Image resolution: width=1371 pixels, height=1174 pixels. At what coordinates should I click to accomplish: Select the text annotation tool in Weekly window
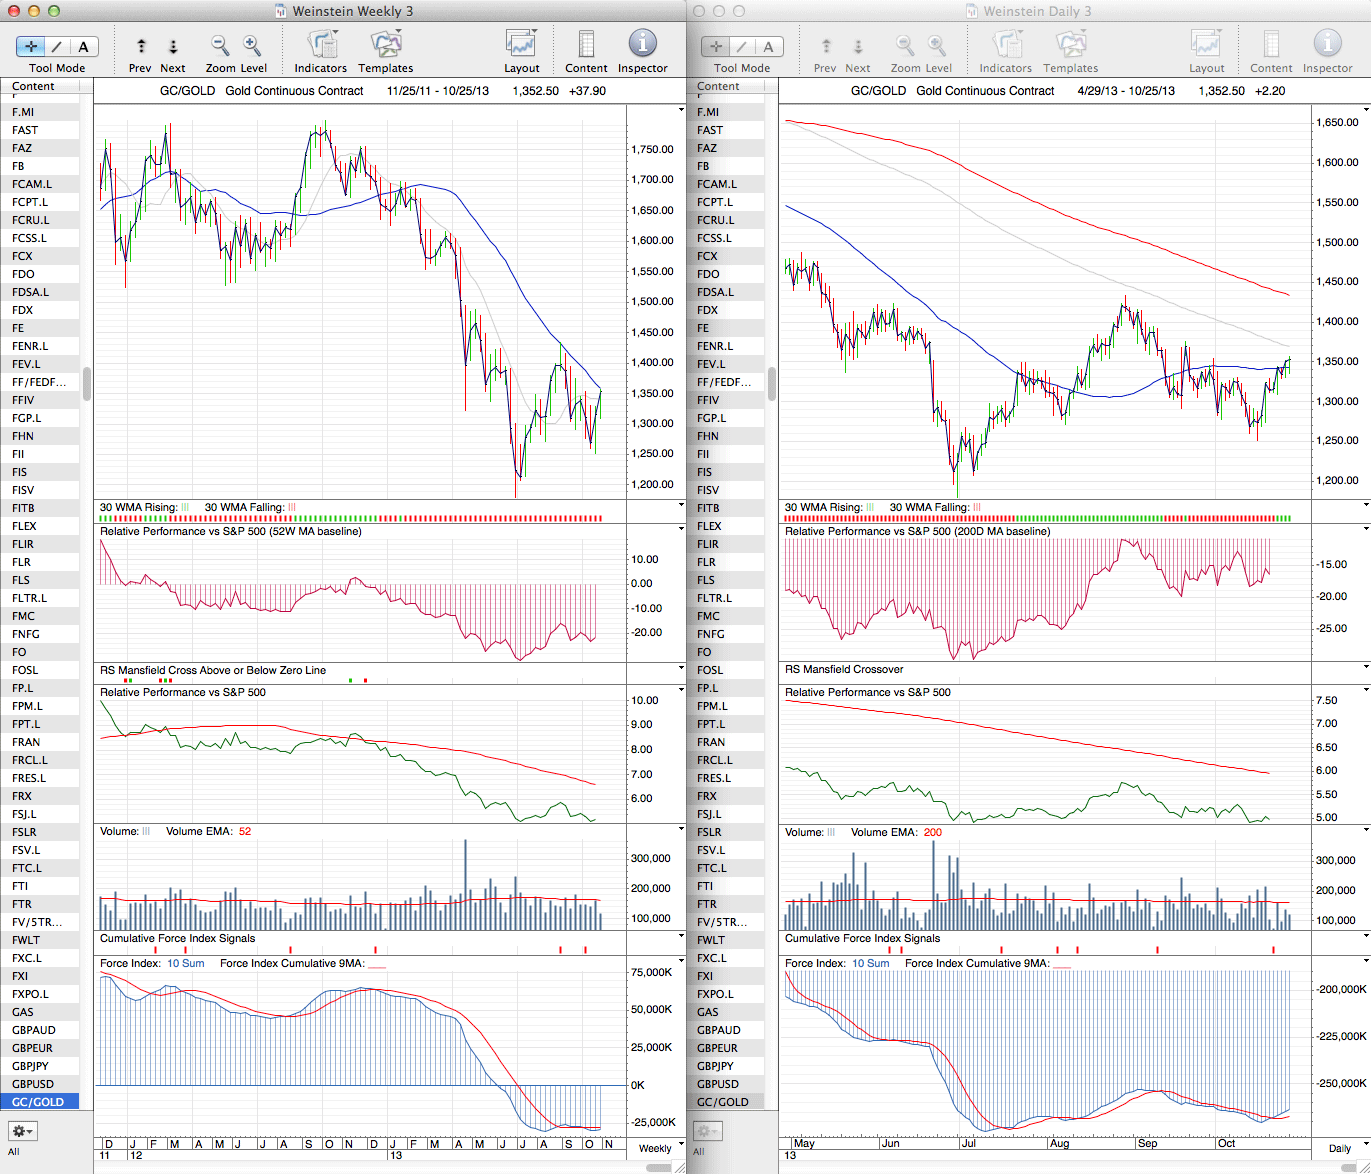coord(83,46)
